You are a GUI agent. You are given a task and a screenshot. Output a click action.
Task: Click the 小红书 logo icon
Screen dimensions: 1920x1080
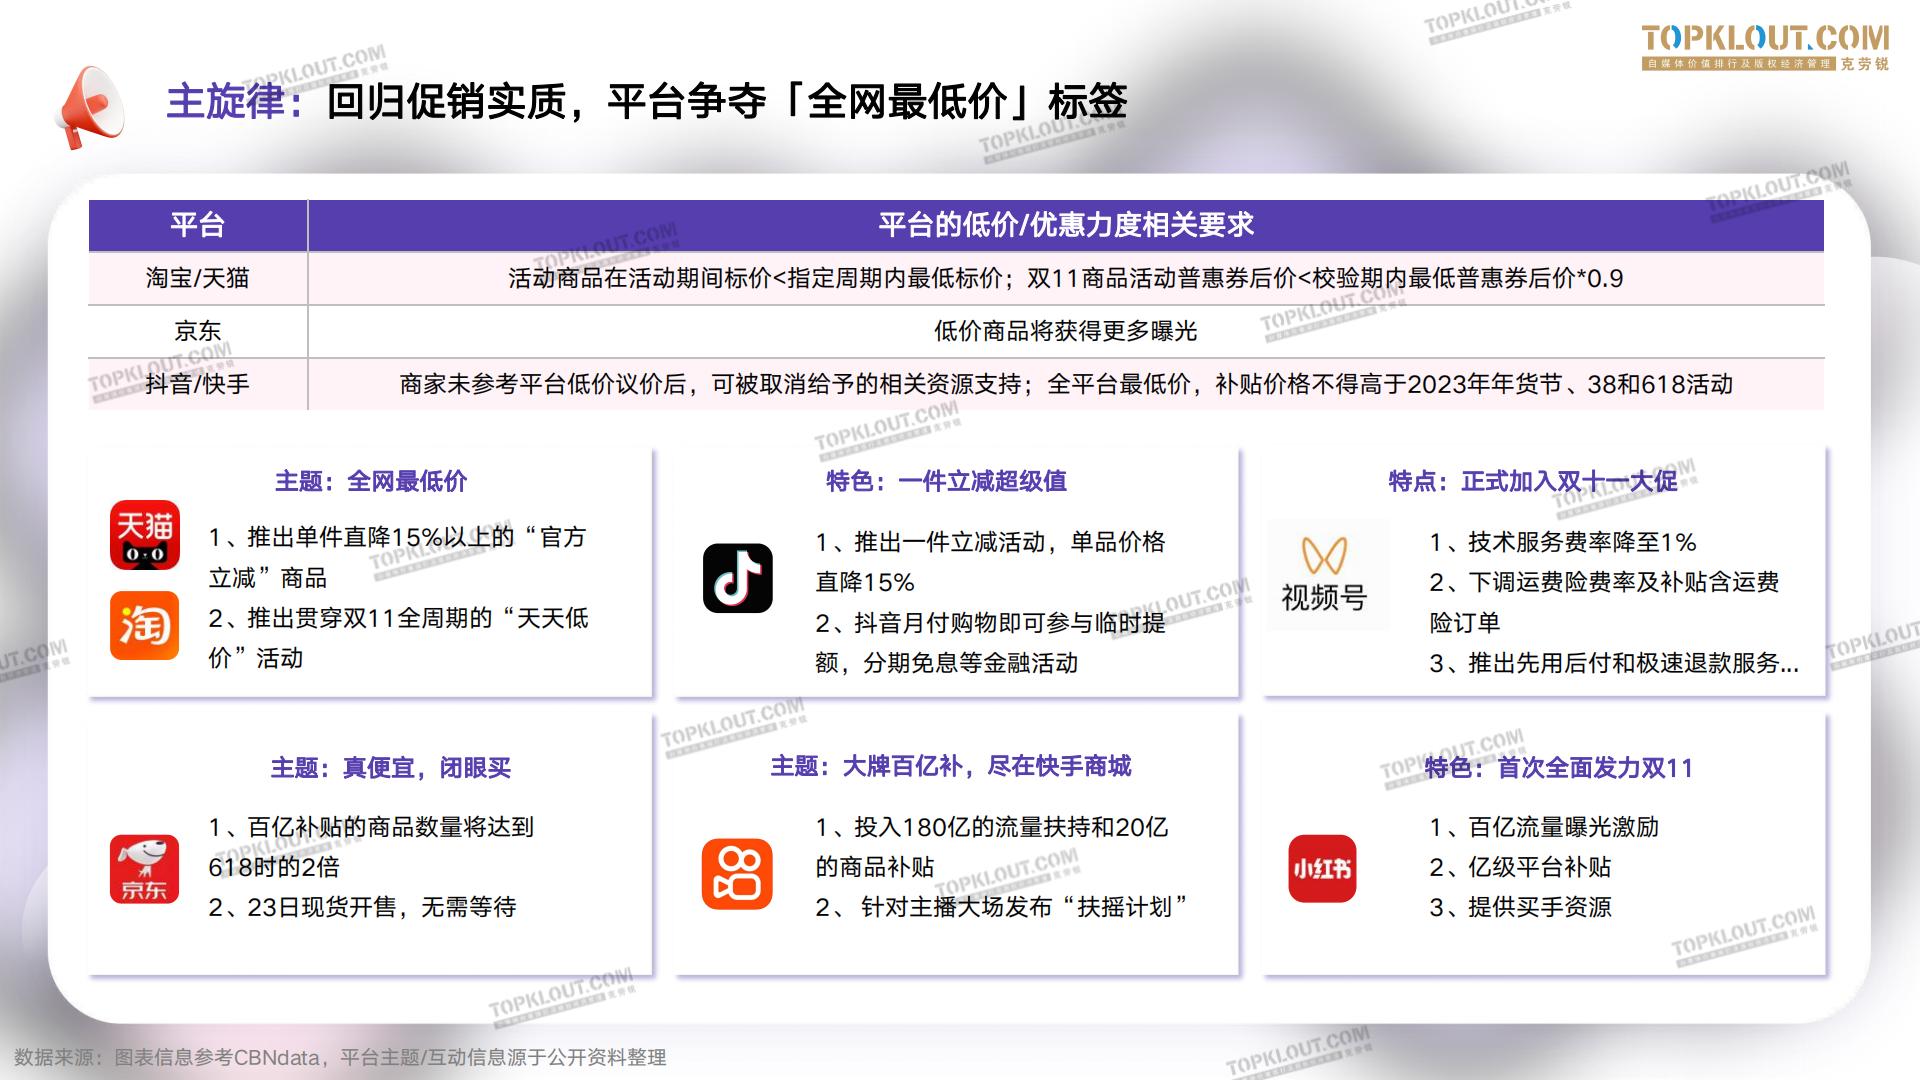[1322, 868]
